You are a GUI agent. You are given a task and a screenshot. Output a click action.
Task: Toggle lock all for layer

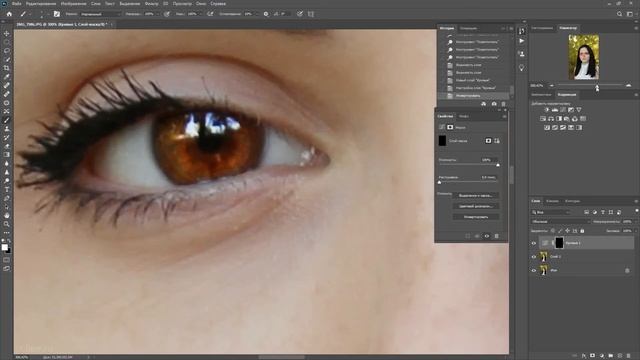pos(582,231)
